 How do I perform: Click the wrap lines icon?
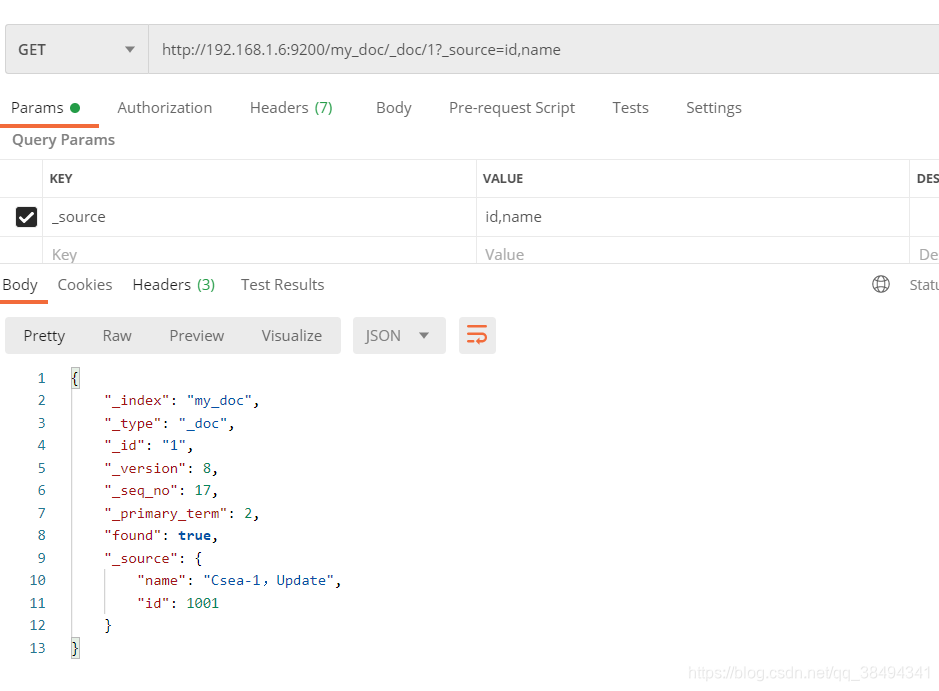coord(477,336)
